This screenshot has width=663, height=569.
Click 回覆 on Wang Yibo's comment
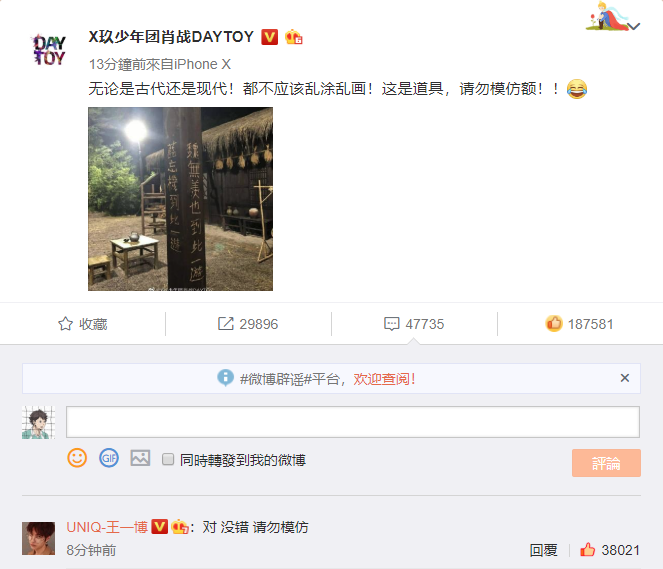pyautogui.click(x=543, y=550)
